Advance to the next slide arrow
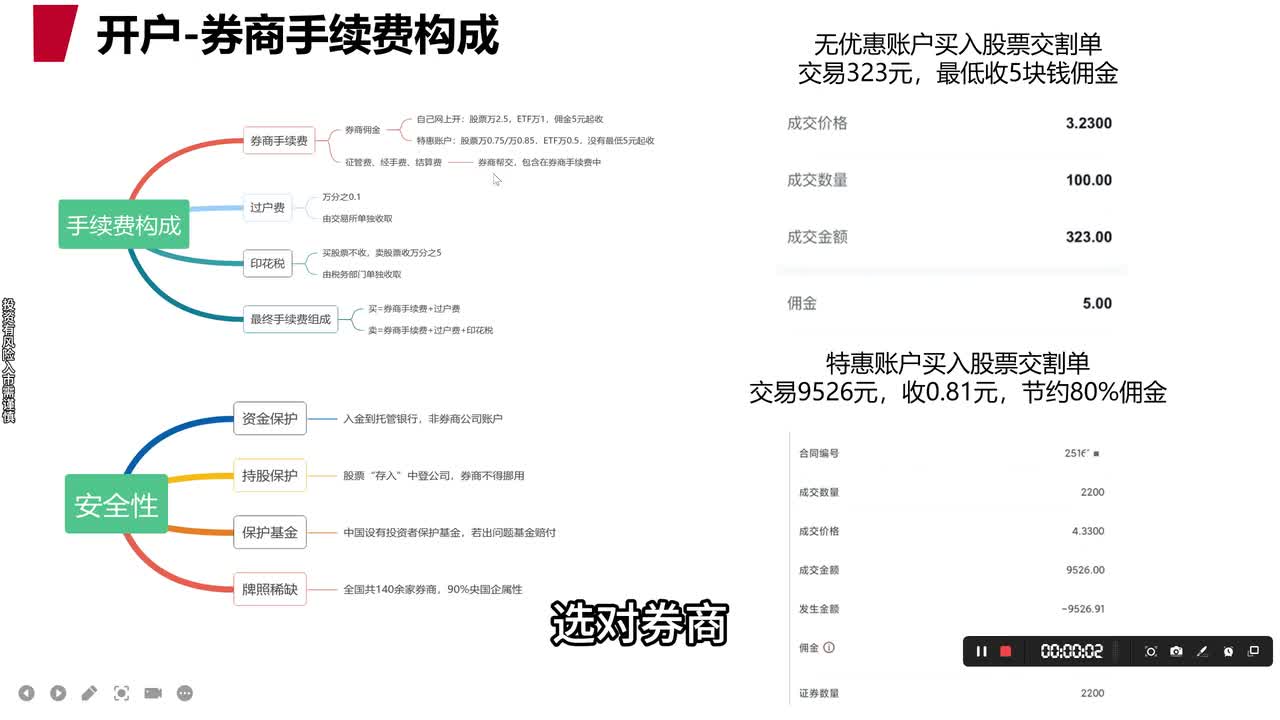Screen dimensions: 1280x720 (x=58, y=693)
